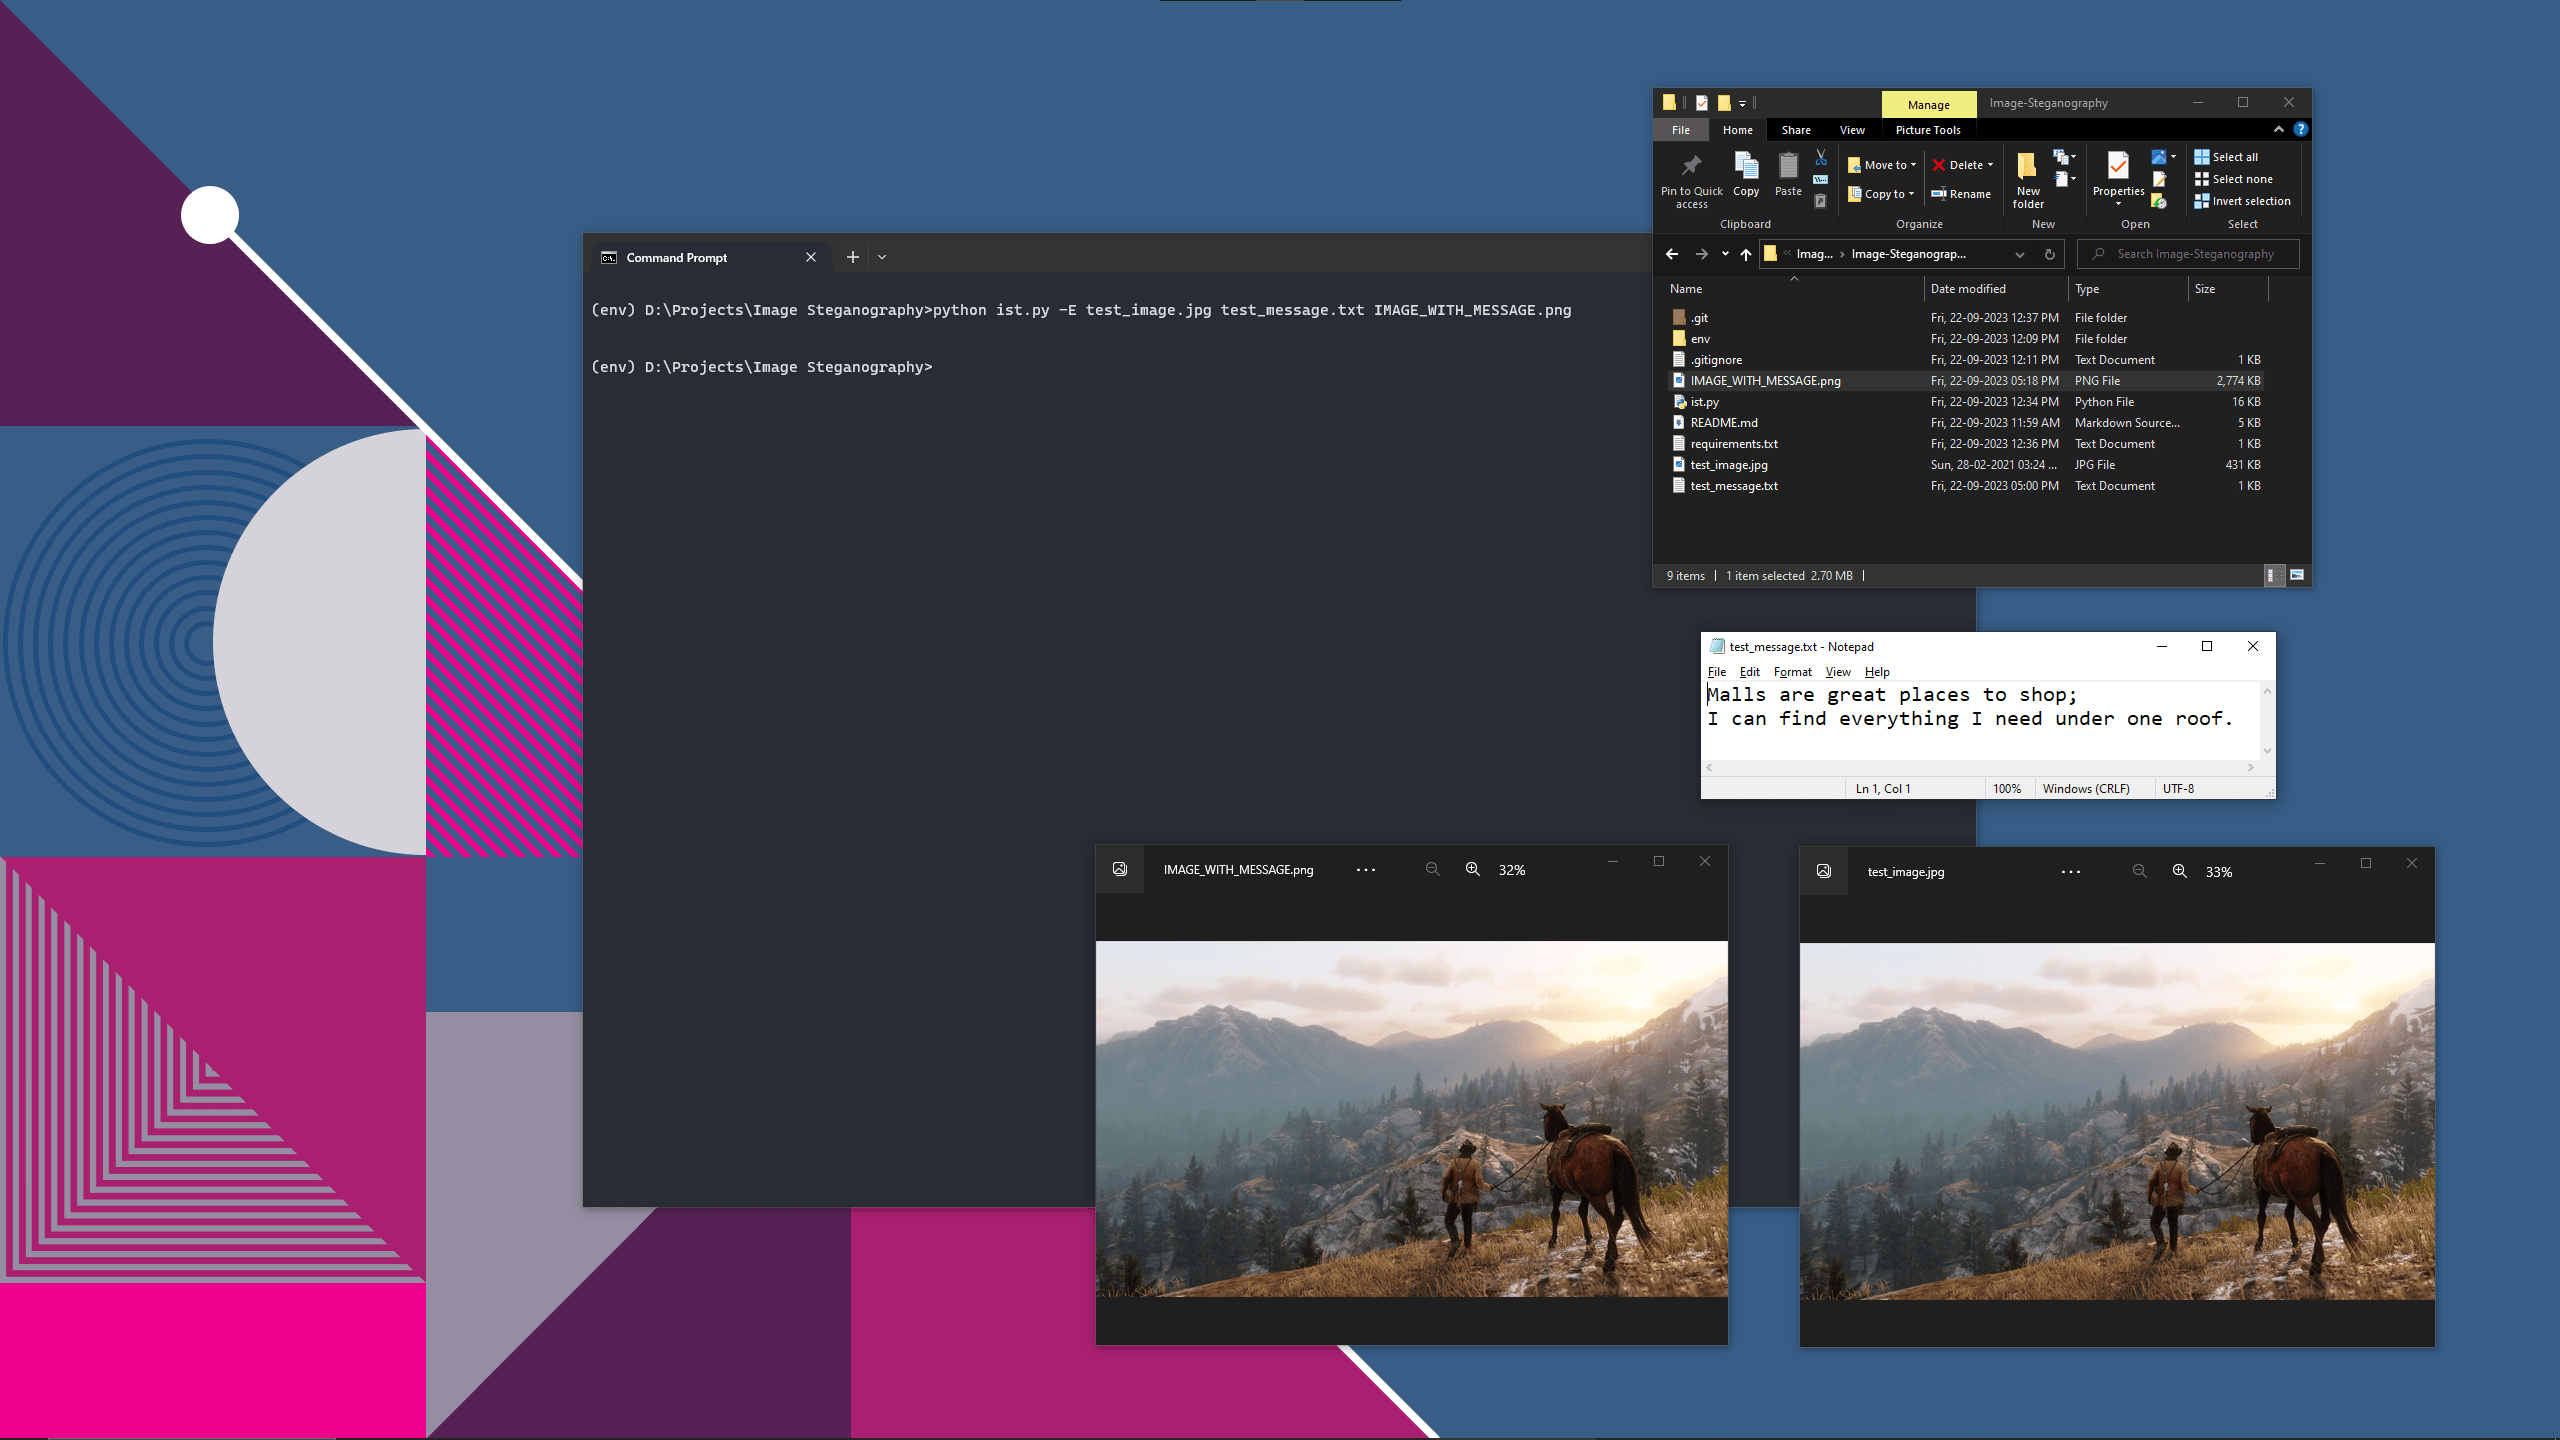Click Rename in the Organize group
The image size is (2560, 1440).
pyautogui.click(x=1961, y=194)
